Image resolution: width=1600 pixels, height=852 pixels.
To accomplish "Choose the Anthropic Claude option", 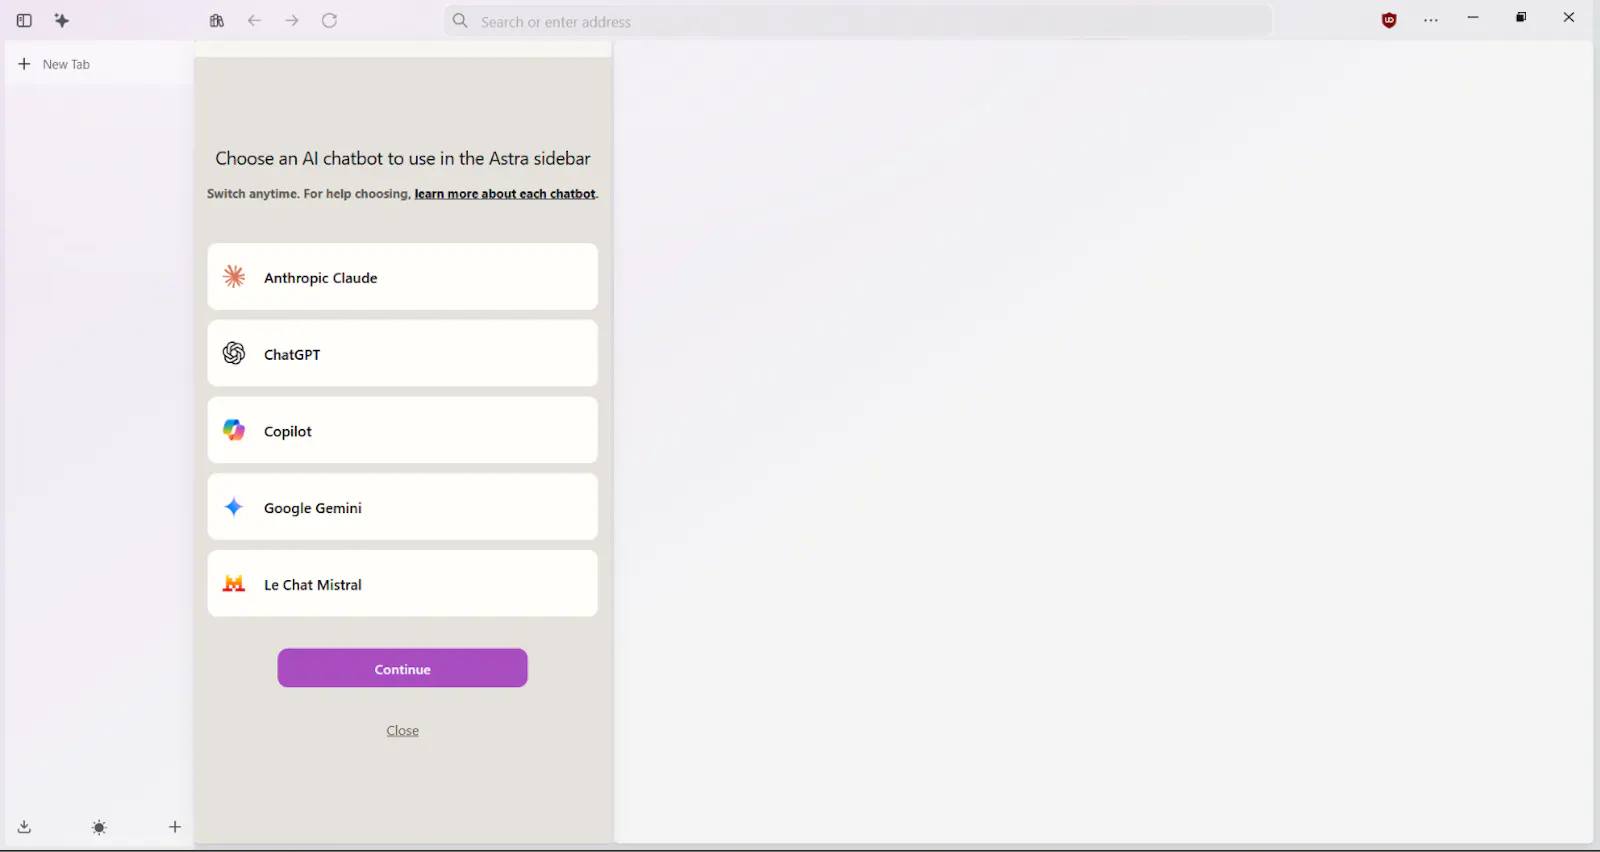I will pyautogui.click(x=403, y=277).
